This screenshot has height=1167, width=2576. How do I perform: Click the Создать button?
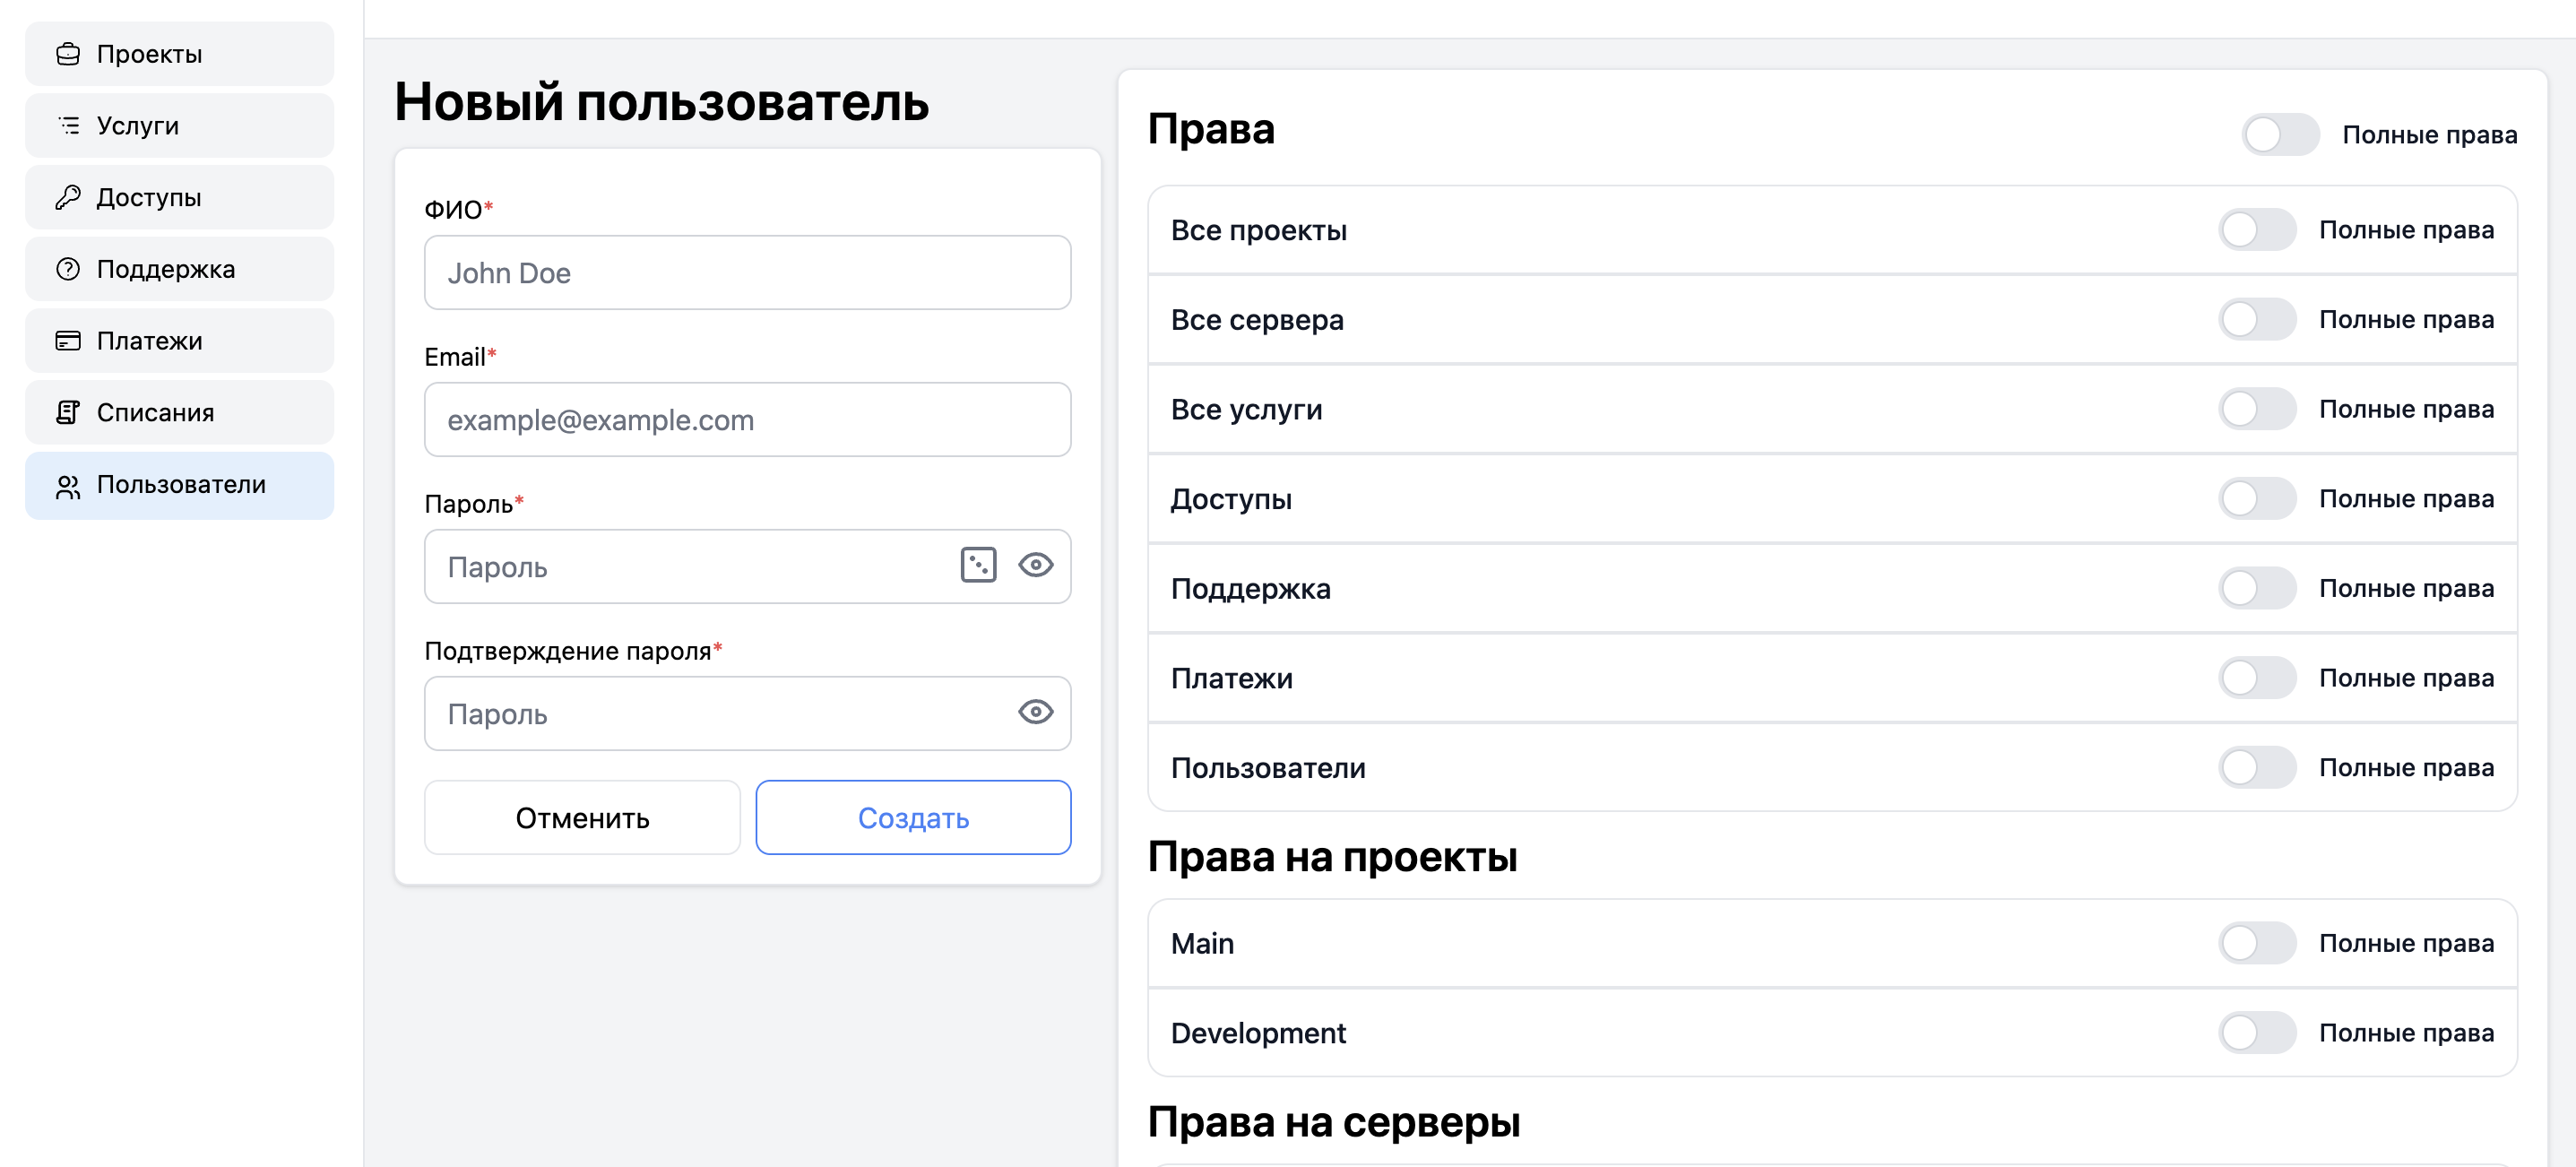tap(913, 817)
